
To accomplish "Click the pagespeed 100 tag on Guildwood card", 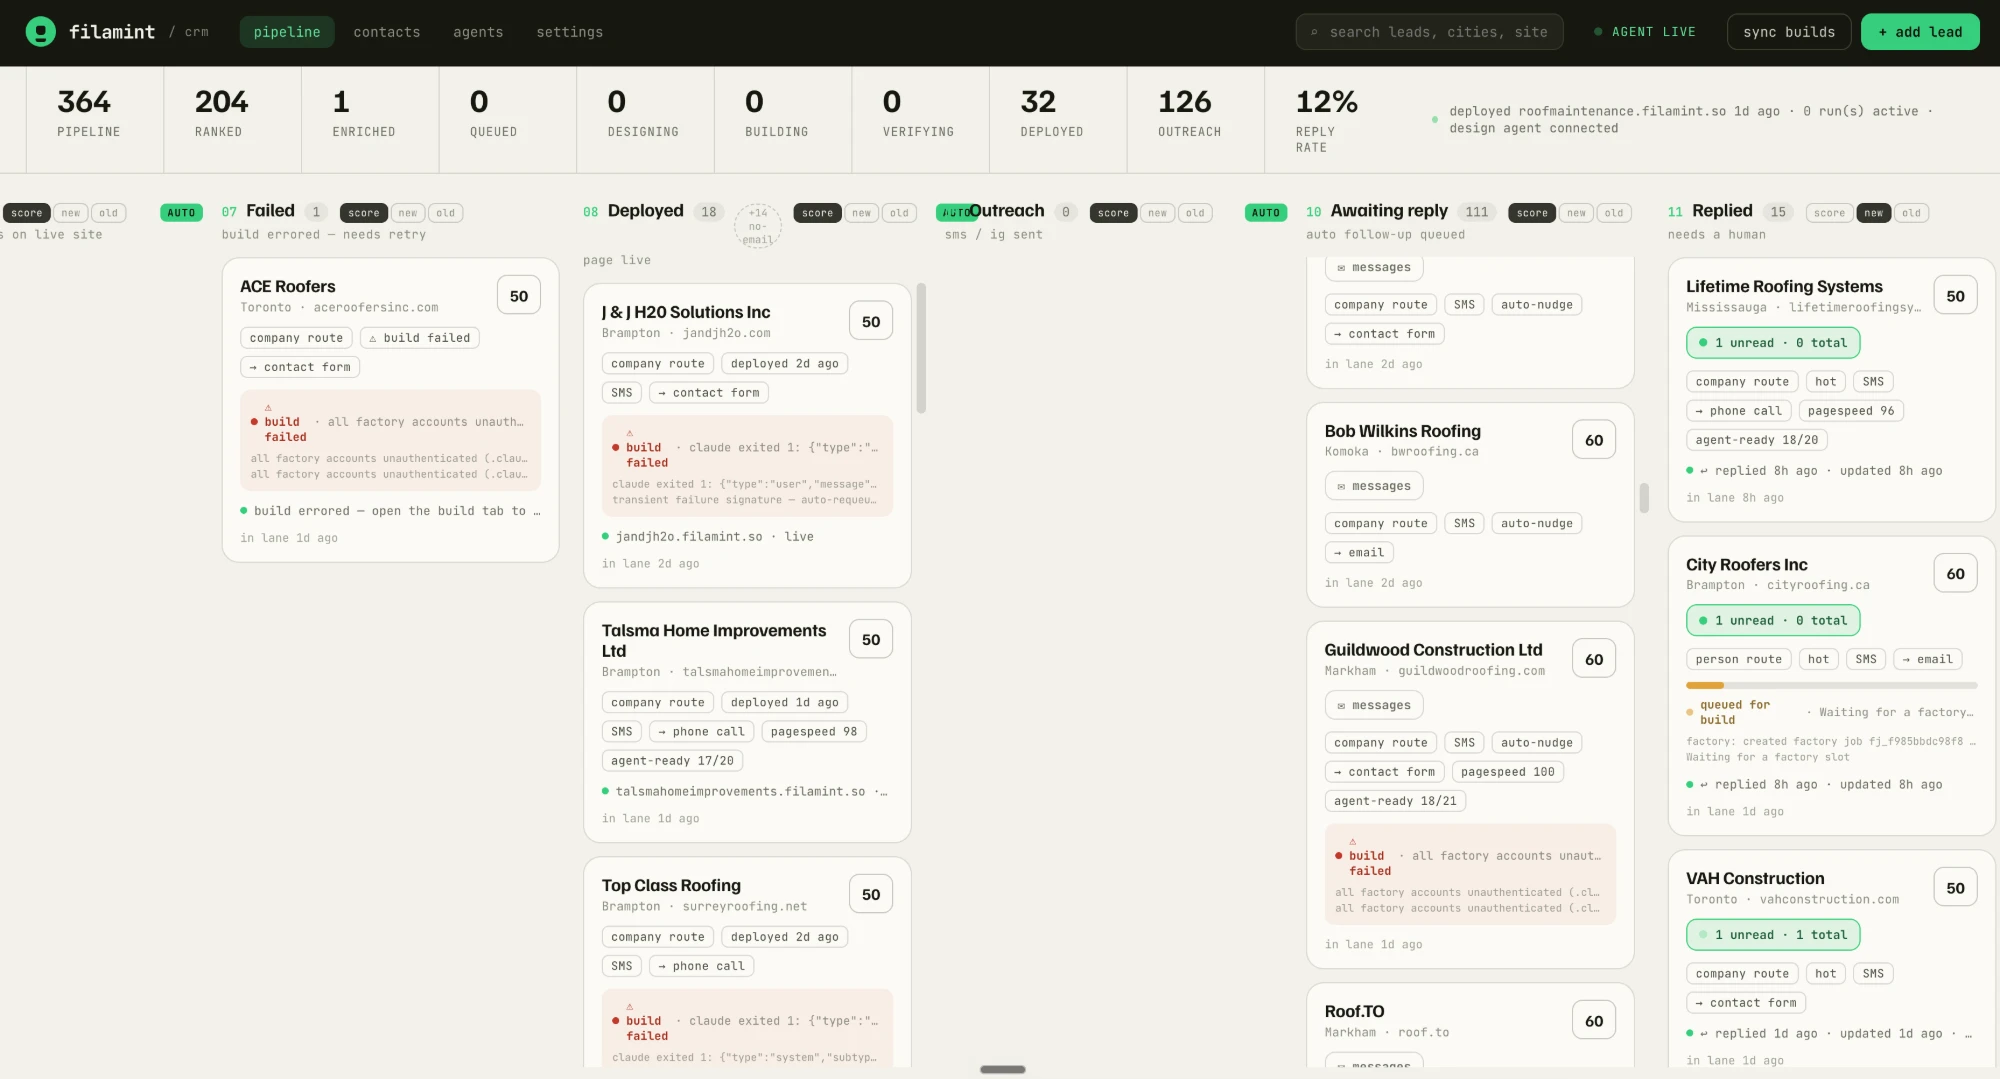I will (1508, 772).
